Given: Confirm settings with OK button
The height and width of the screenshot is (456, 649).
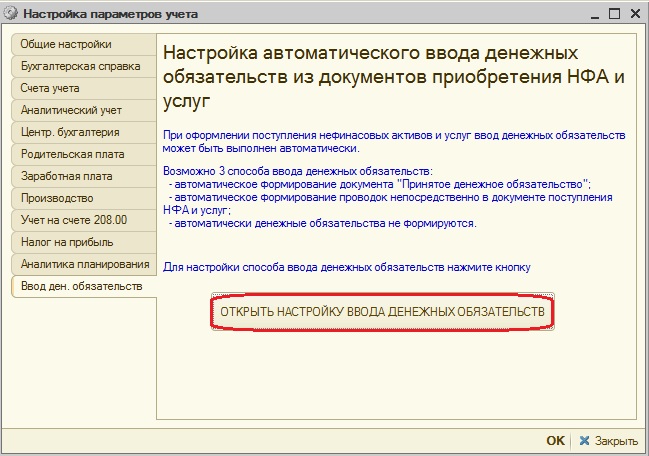Looking at the screenshot, I should pos(555,441).
